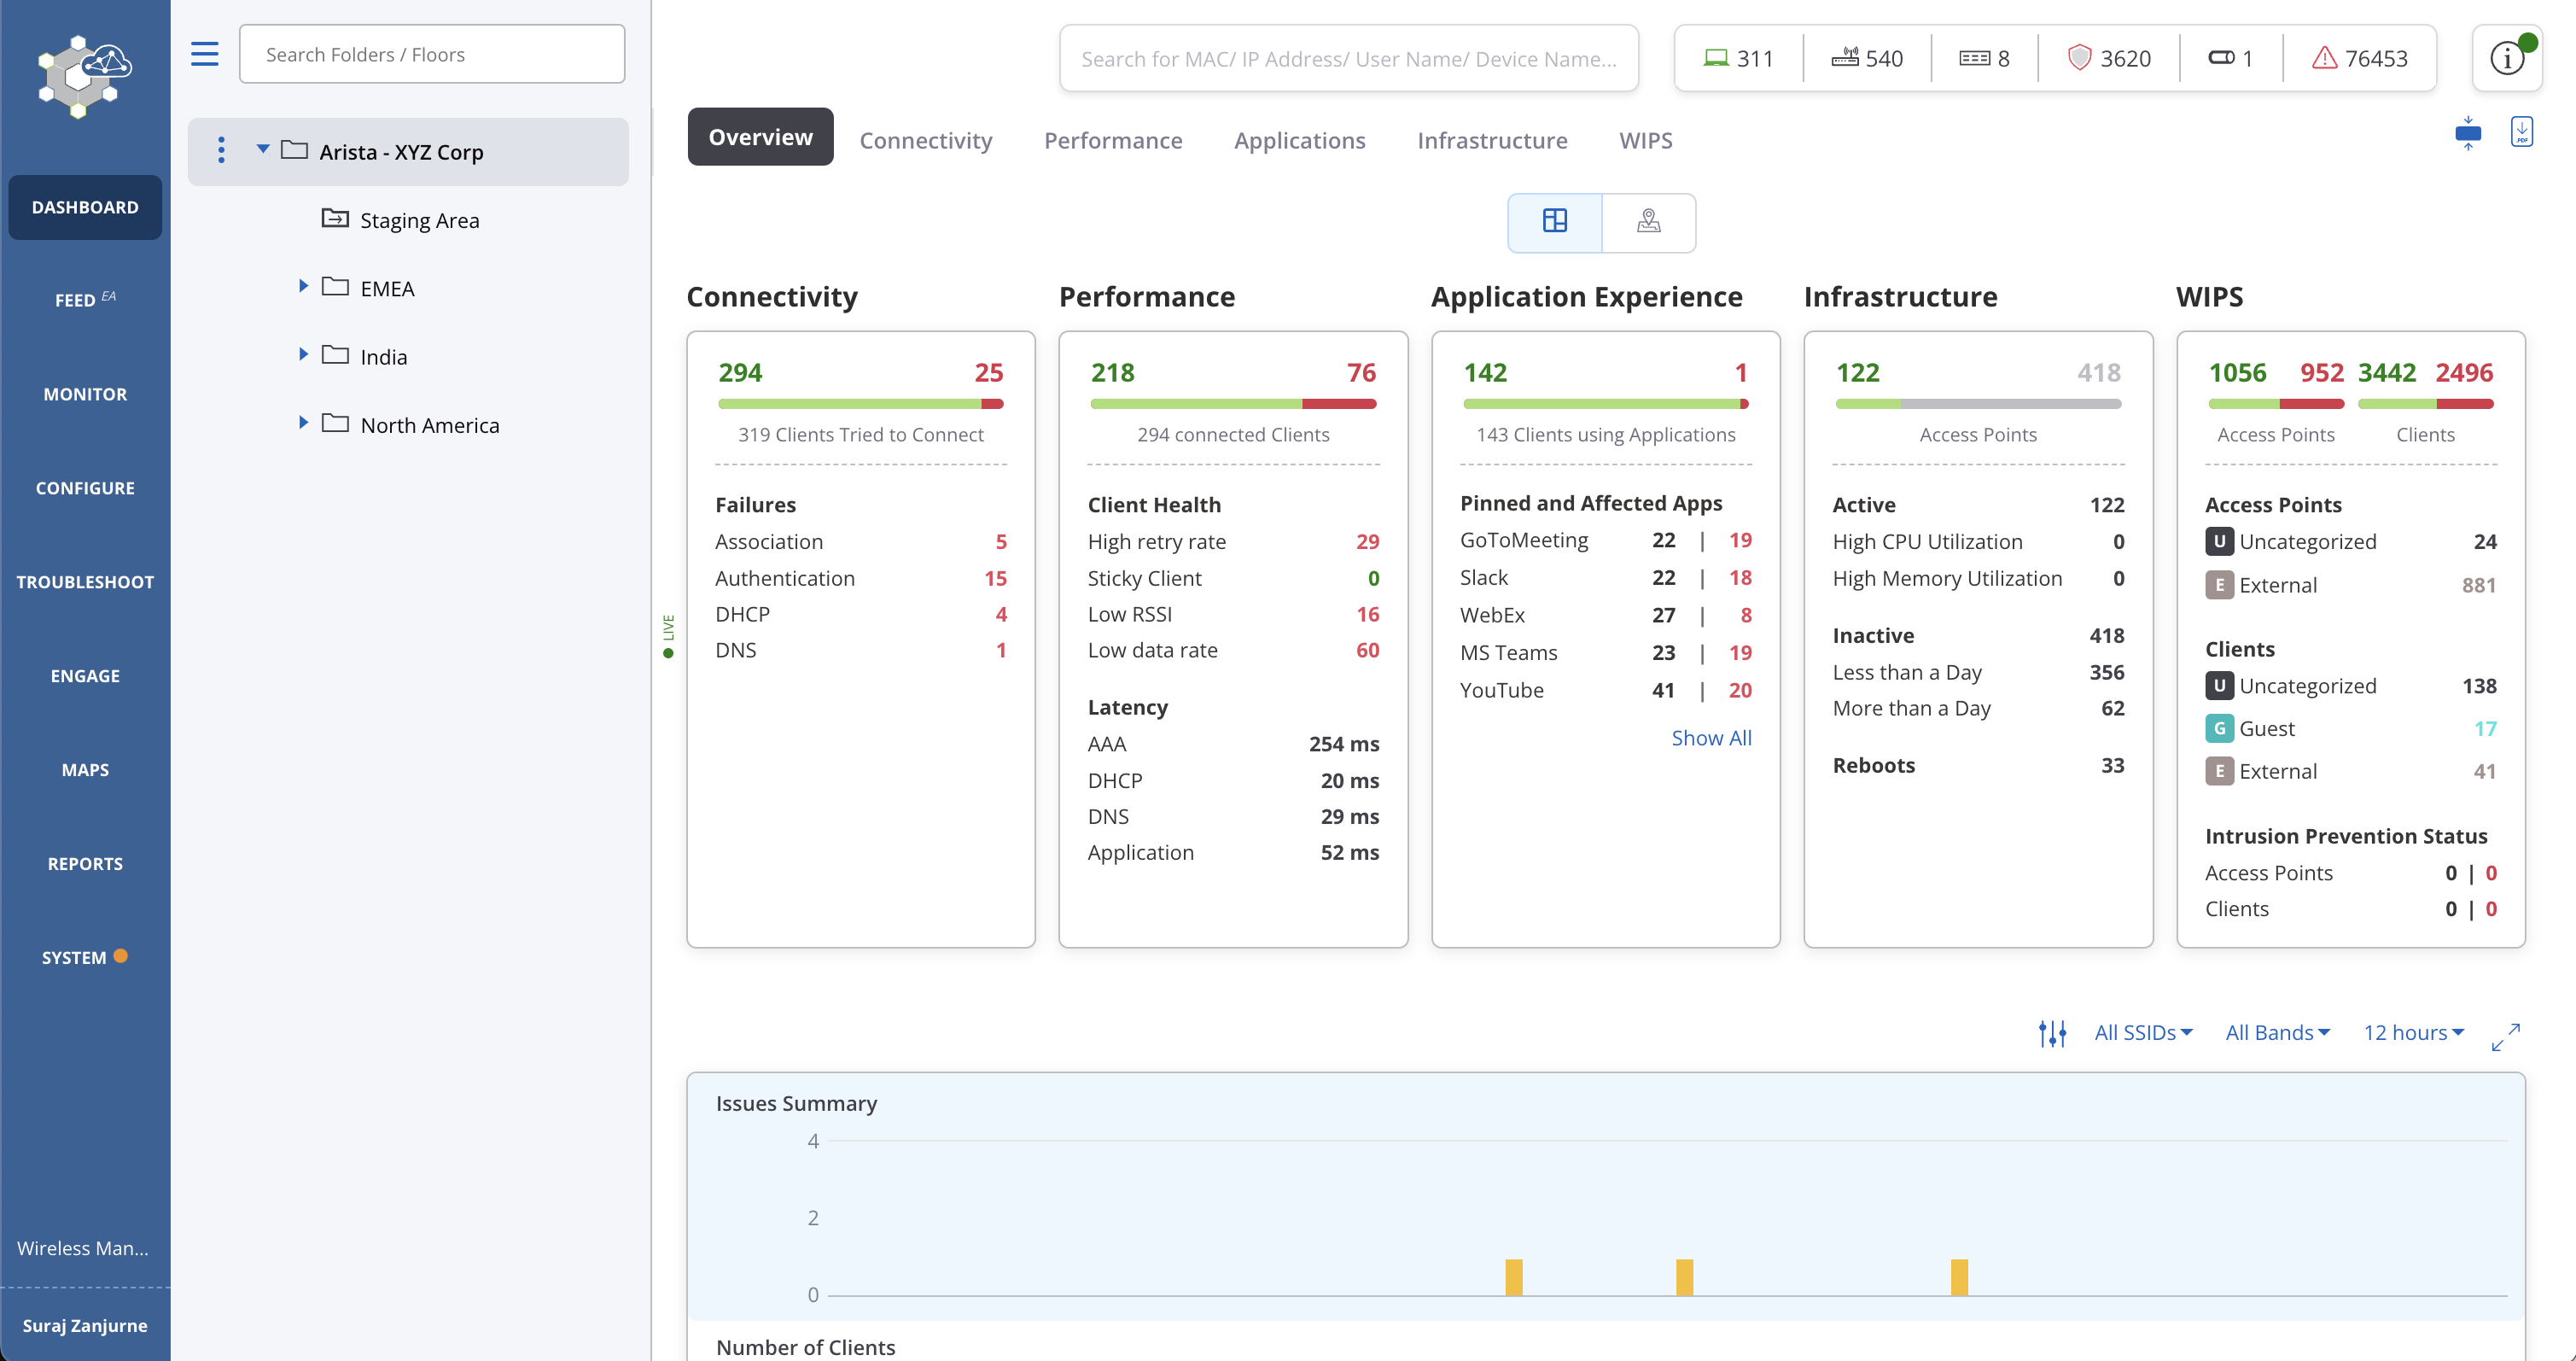Download the dashboard as PDF
This screenshot has width=2576, height=1361.
(x=2521, y=131)
